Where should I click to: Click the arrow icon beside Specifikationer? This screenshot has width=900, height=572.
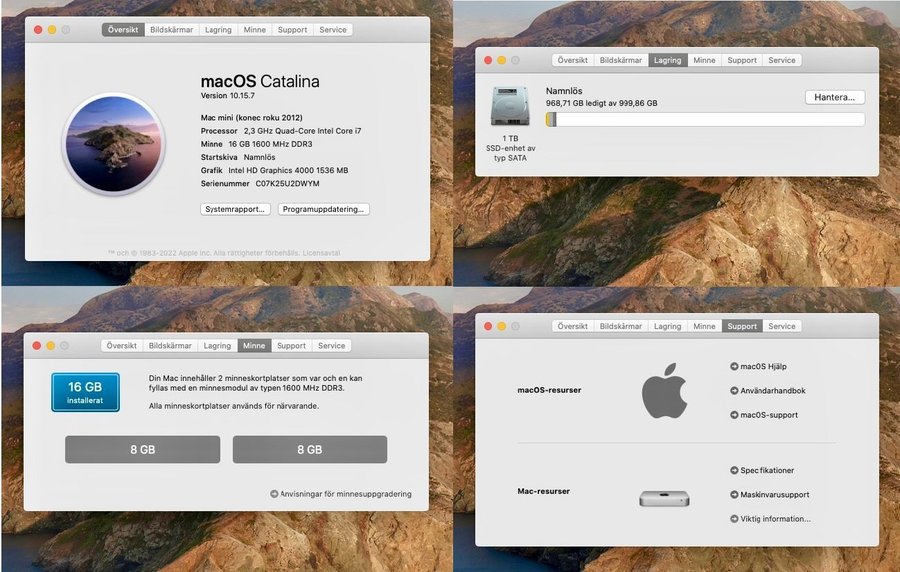coord(734,470)
